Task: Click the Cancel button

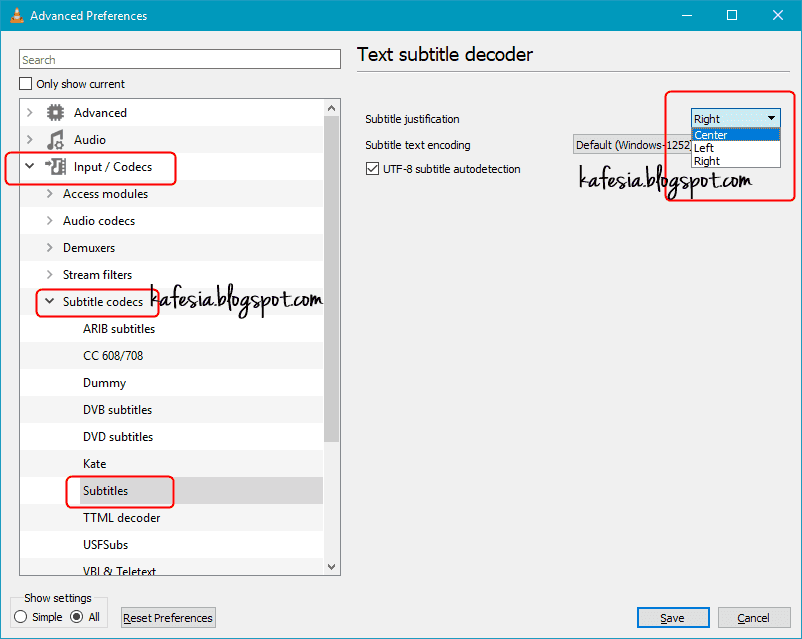Action: tap(754, 618)
